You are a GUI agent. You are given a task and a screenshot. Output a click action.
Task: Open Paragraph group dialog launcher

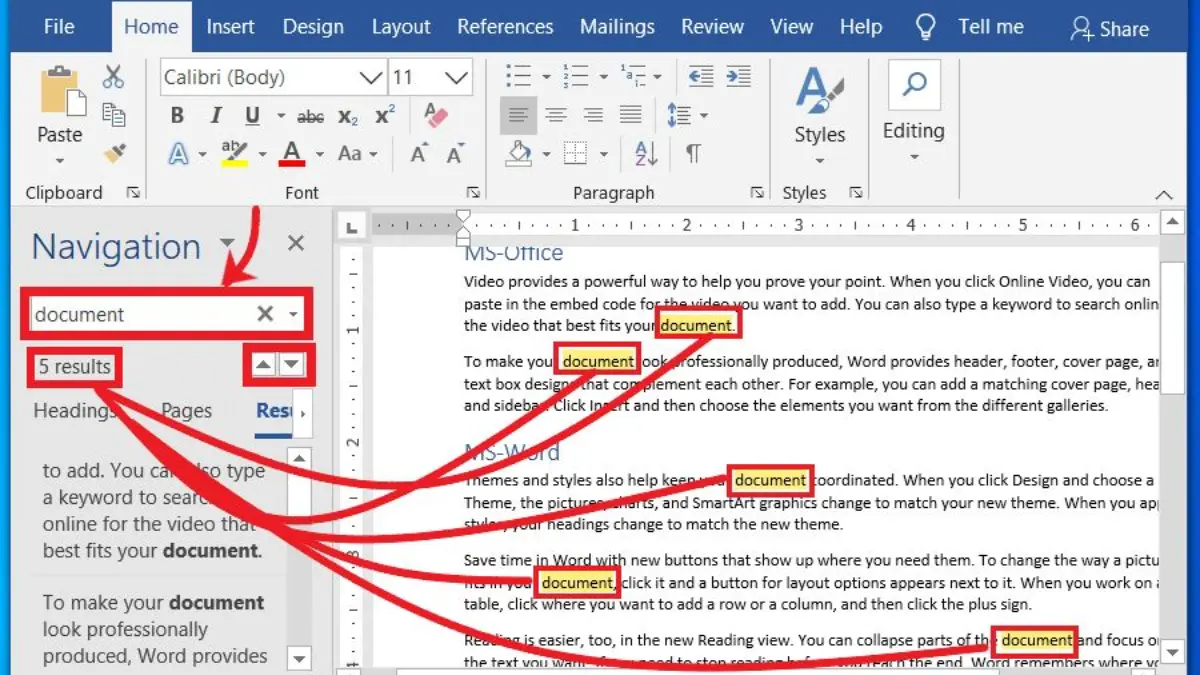point(758,193)
